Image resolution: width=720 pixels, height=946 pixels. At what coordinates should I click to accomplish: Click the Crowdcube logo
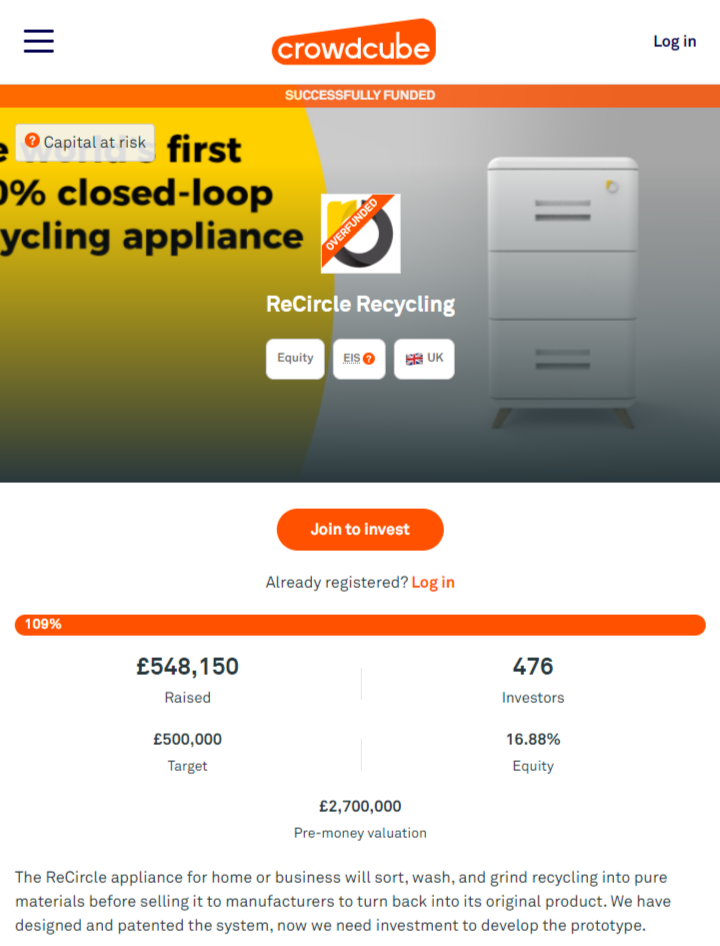coord(354,43)
